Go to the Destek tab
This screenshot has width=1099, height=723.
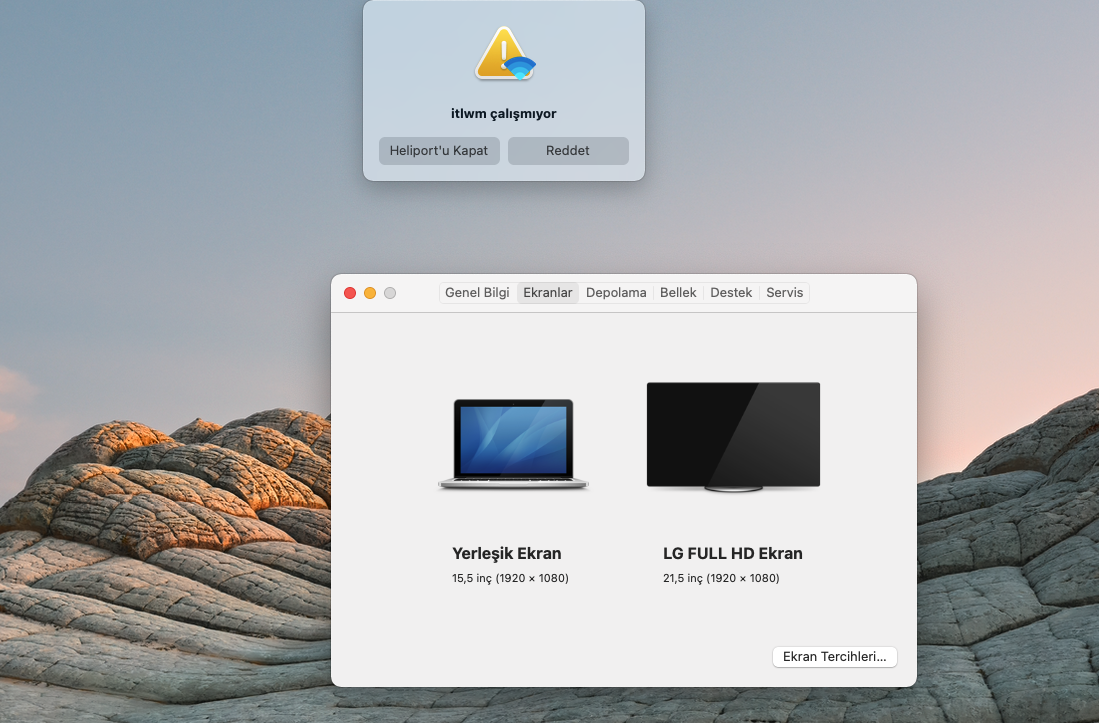[x=731, y=293]
